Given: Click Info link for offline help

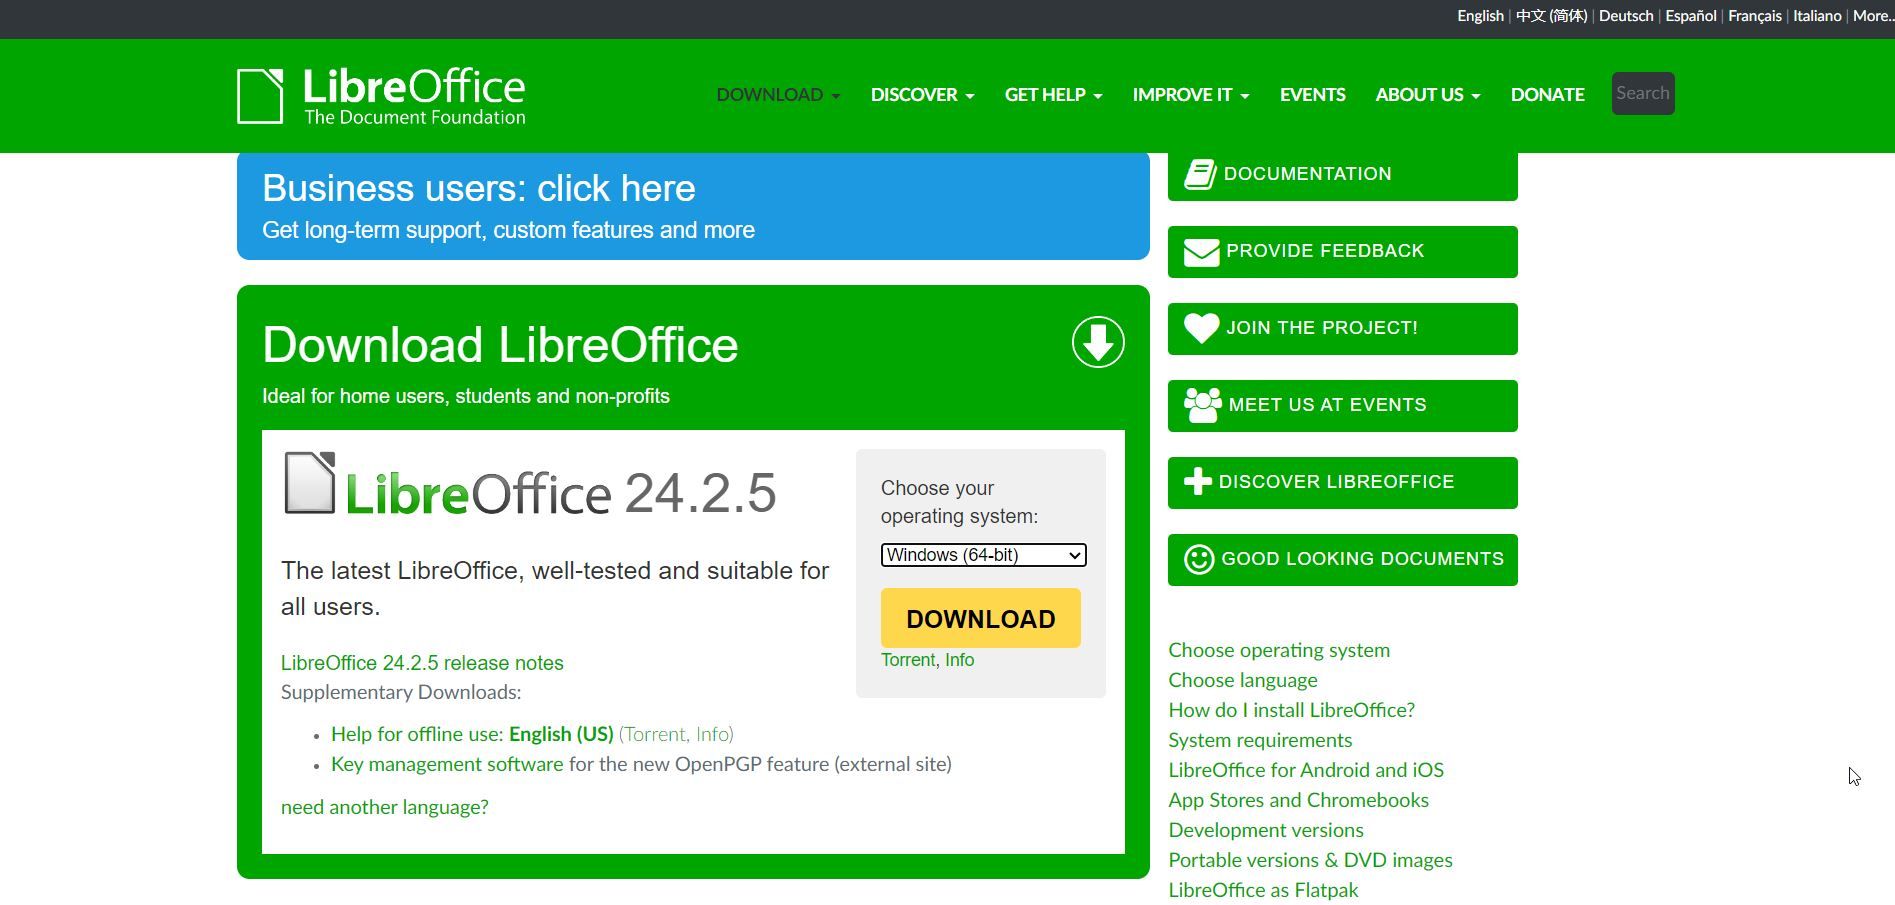Looking at the screenshot, I should point(712,734).
